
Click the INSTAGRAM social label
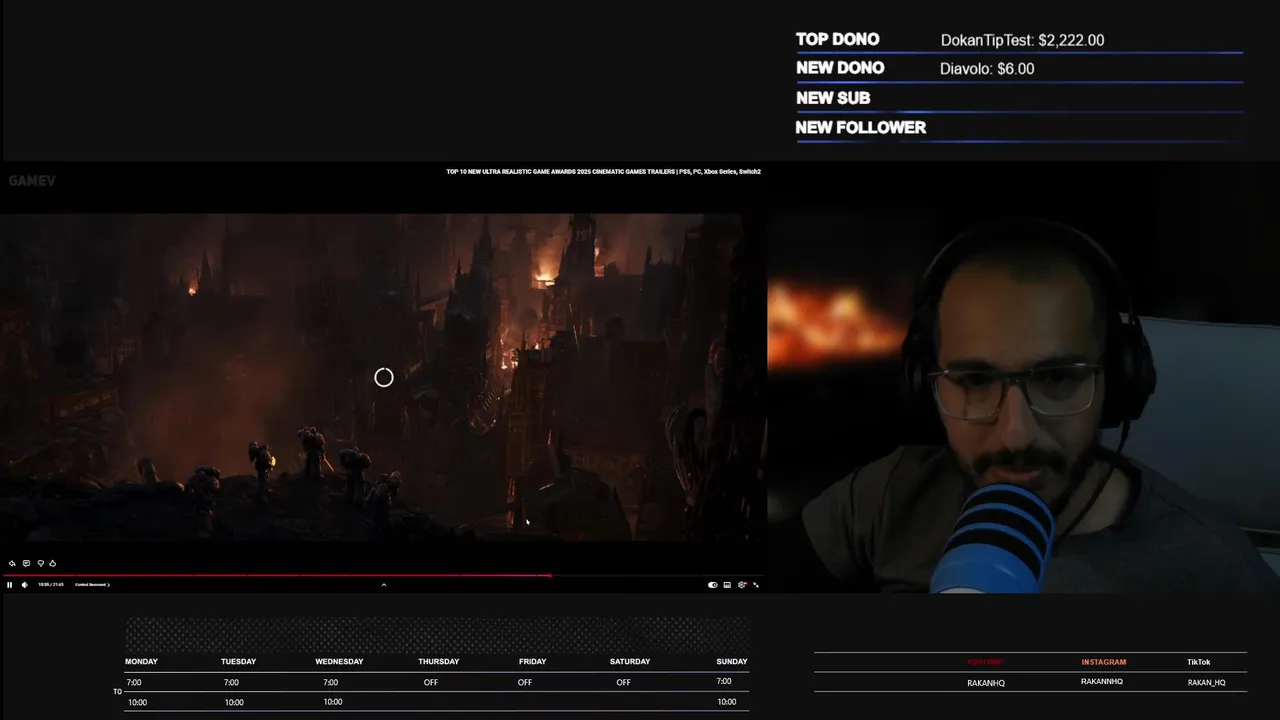coord(1103,662)
